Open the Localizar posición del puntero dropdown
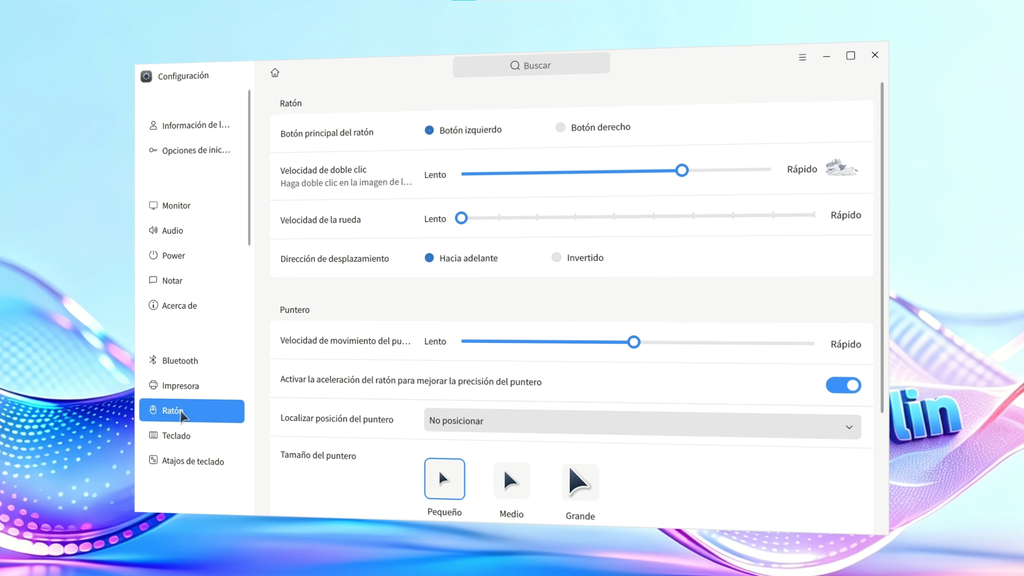The width and height of the screenshot is (1024, 576). pyautogui.click(x=642, y=423)
